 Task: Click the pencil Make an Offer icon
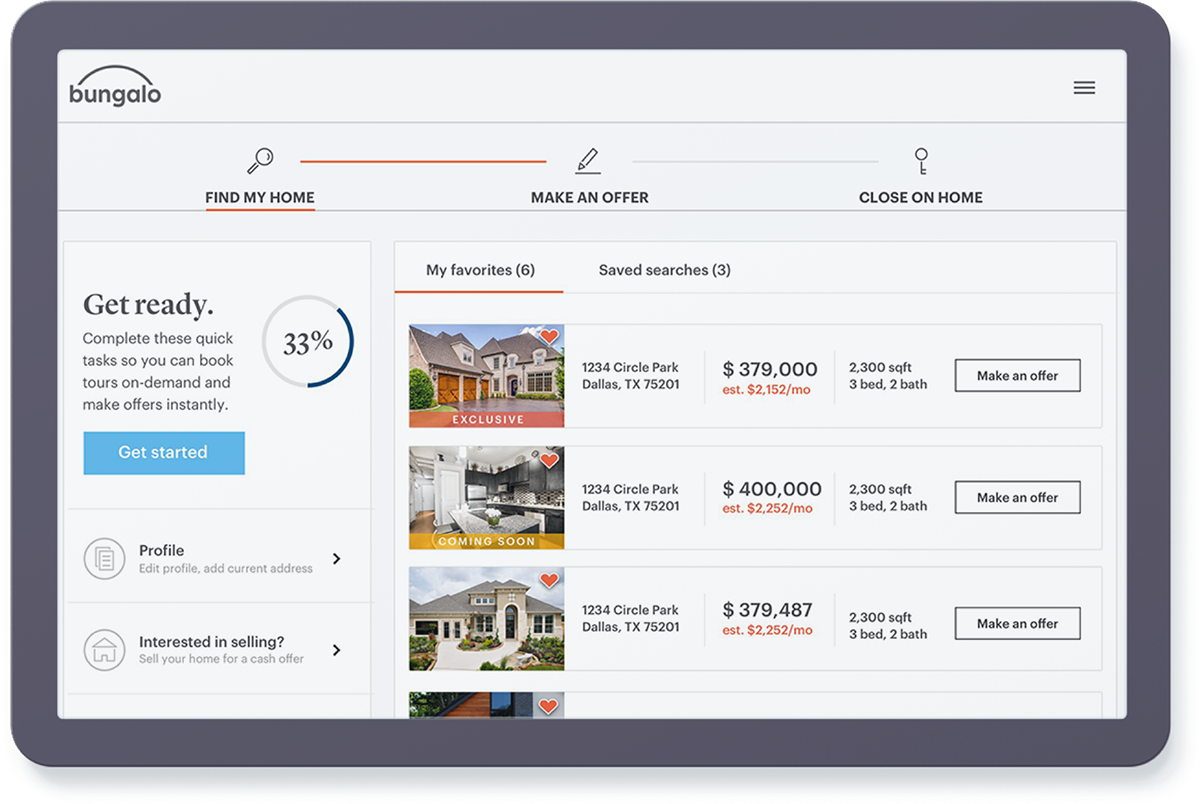(588, 161)
